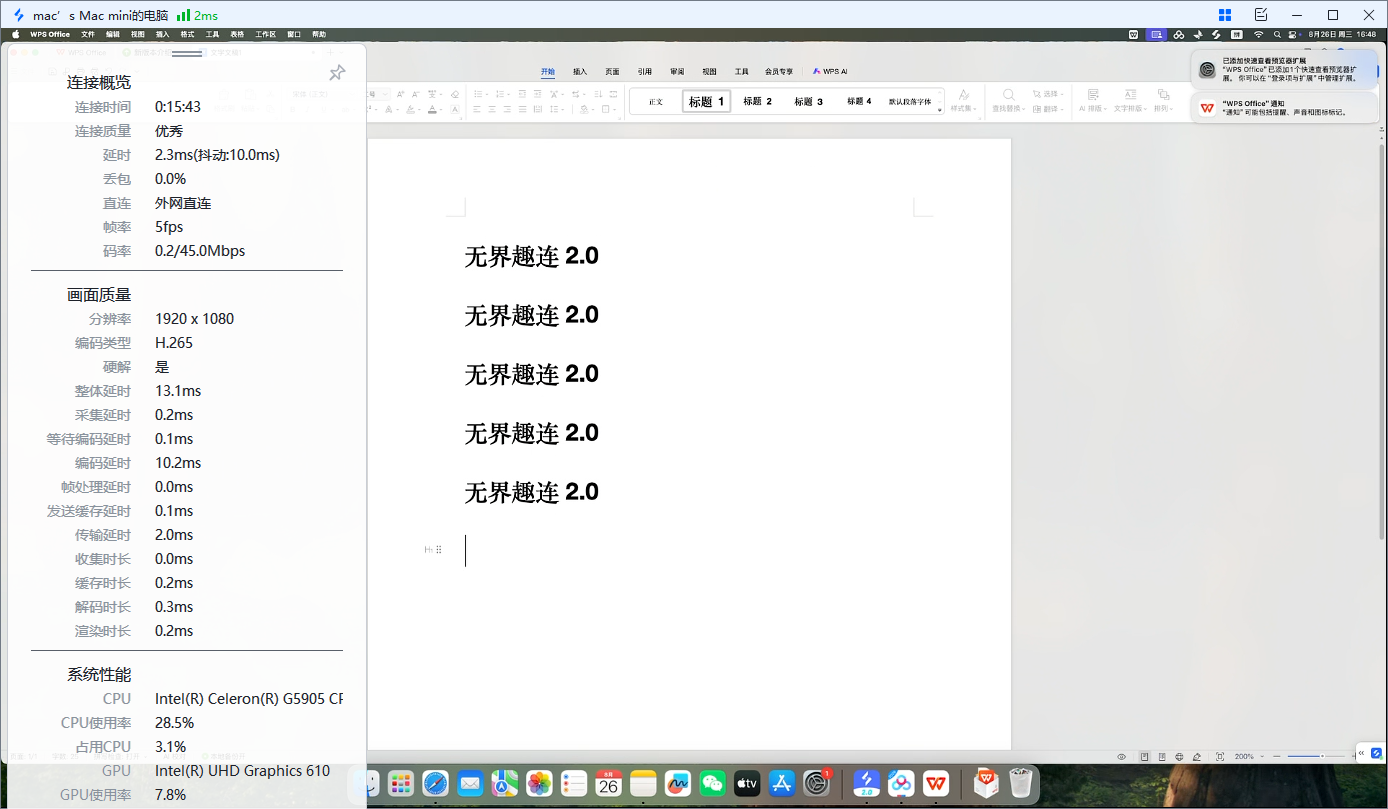Switch to the 审阅 ribbon tab
1388x809 pixels.
[x=677, y=72]
